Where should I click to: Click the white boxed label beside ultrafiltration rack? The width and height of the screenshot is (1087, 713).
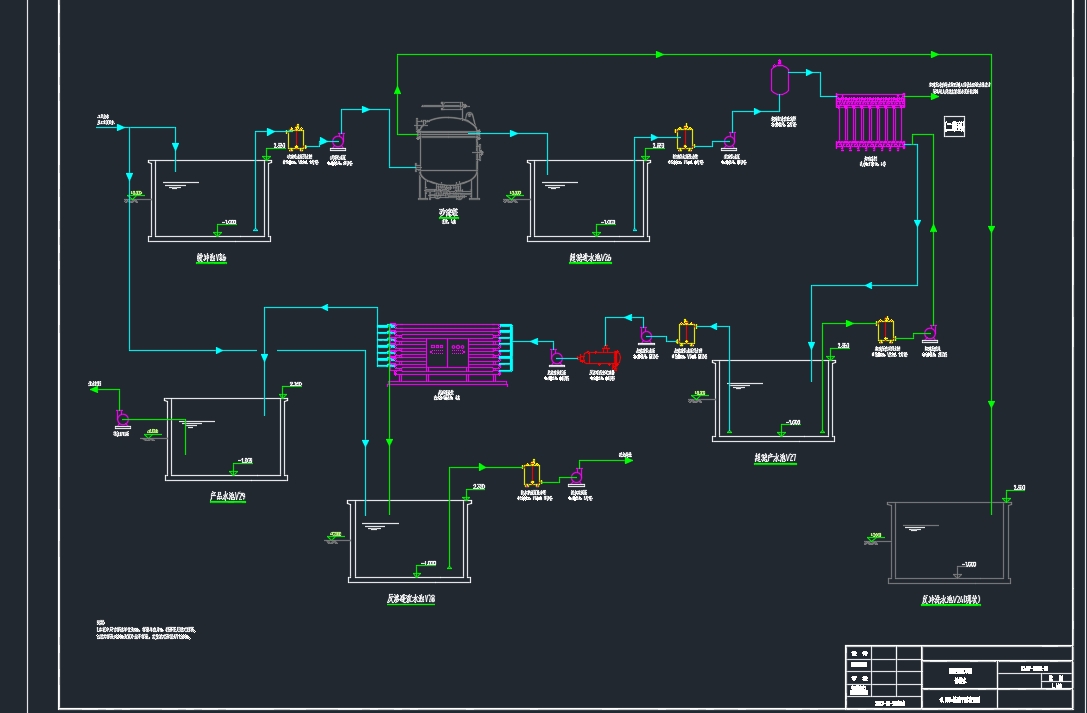coord(955,126)
